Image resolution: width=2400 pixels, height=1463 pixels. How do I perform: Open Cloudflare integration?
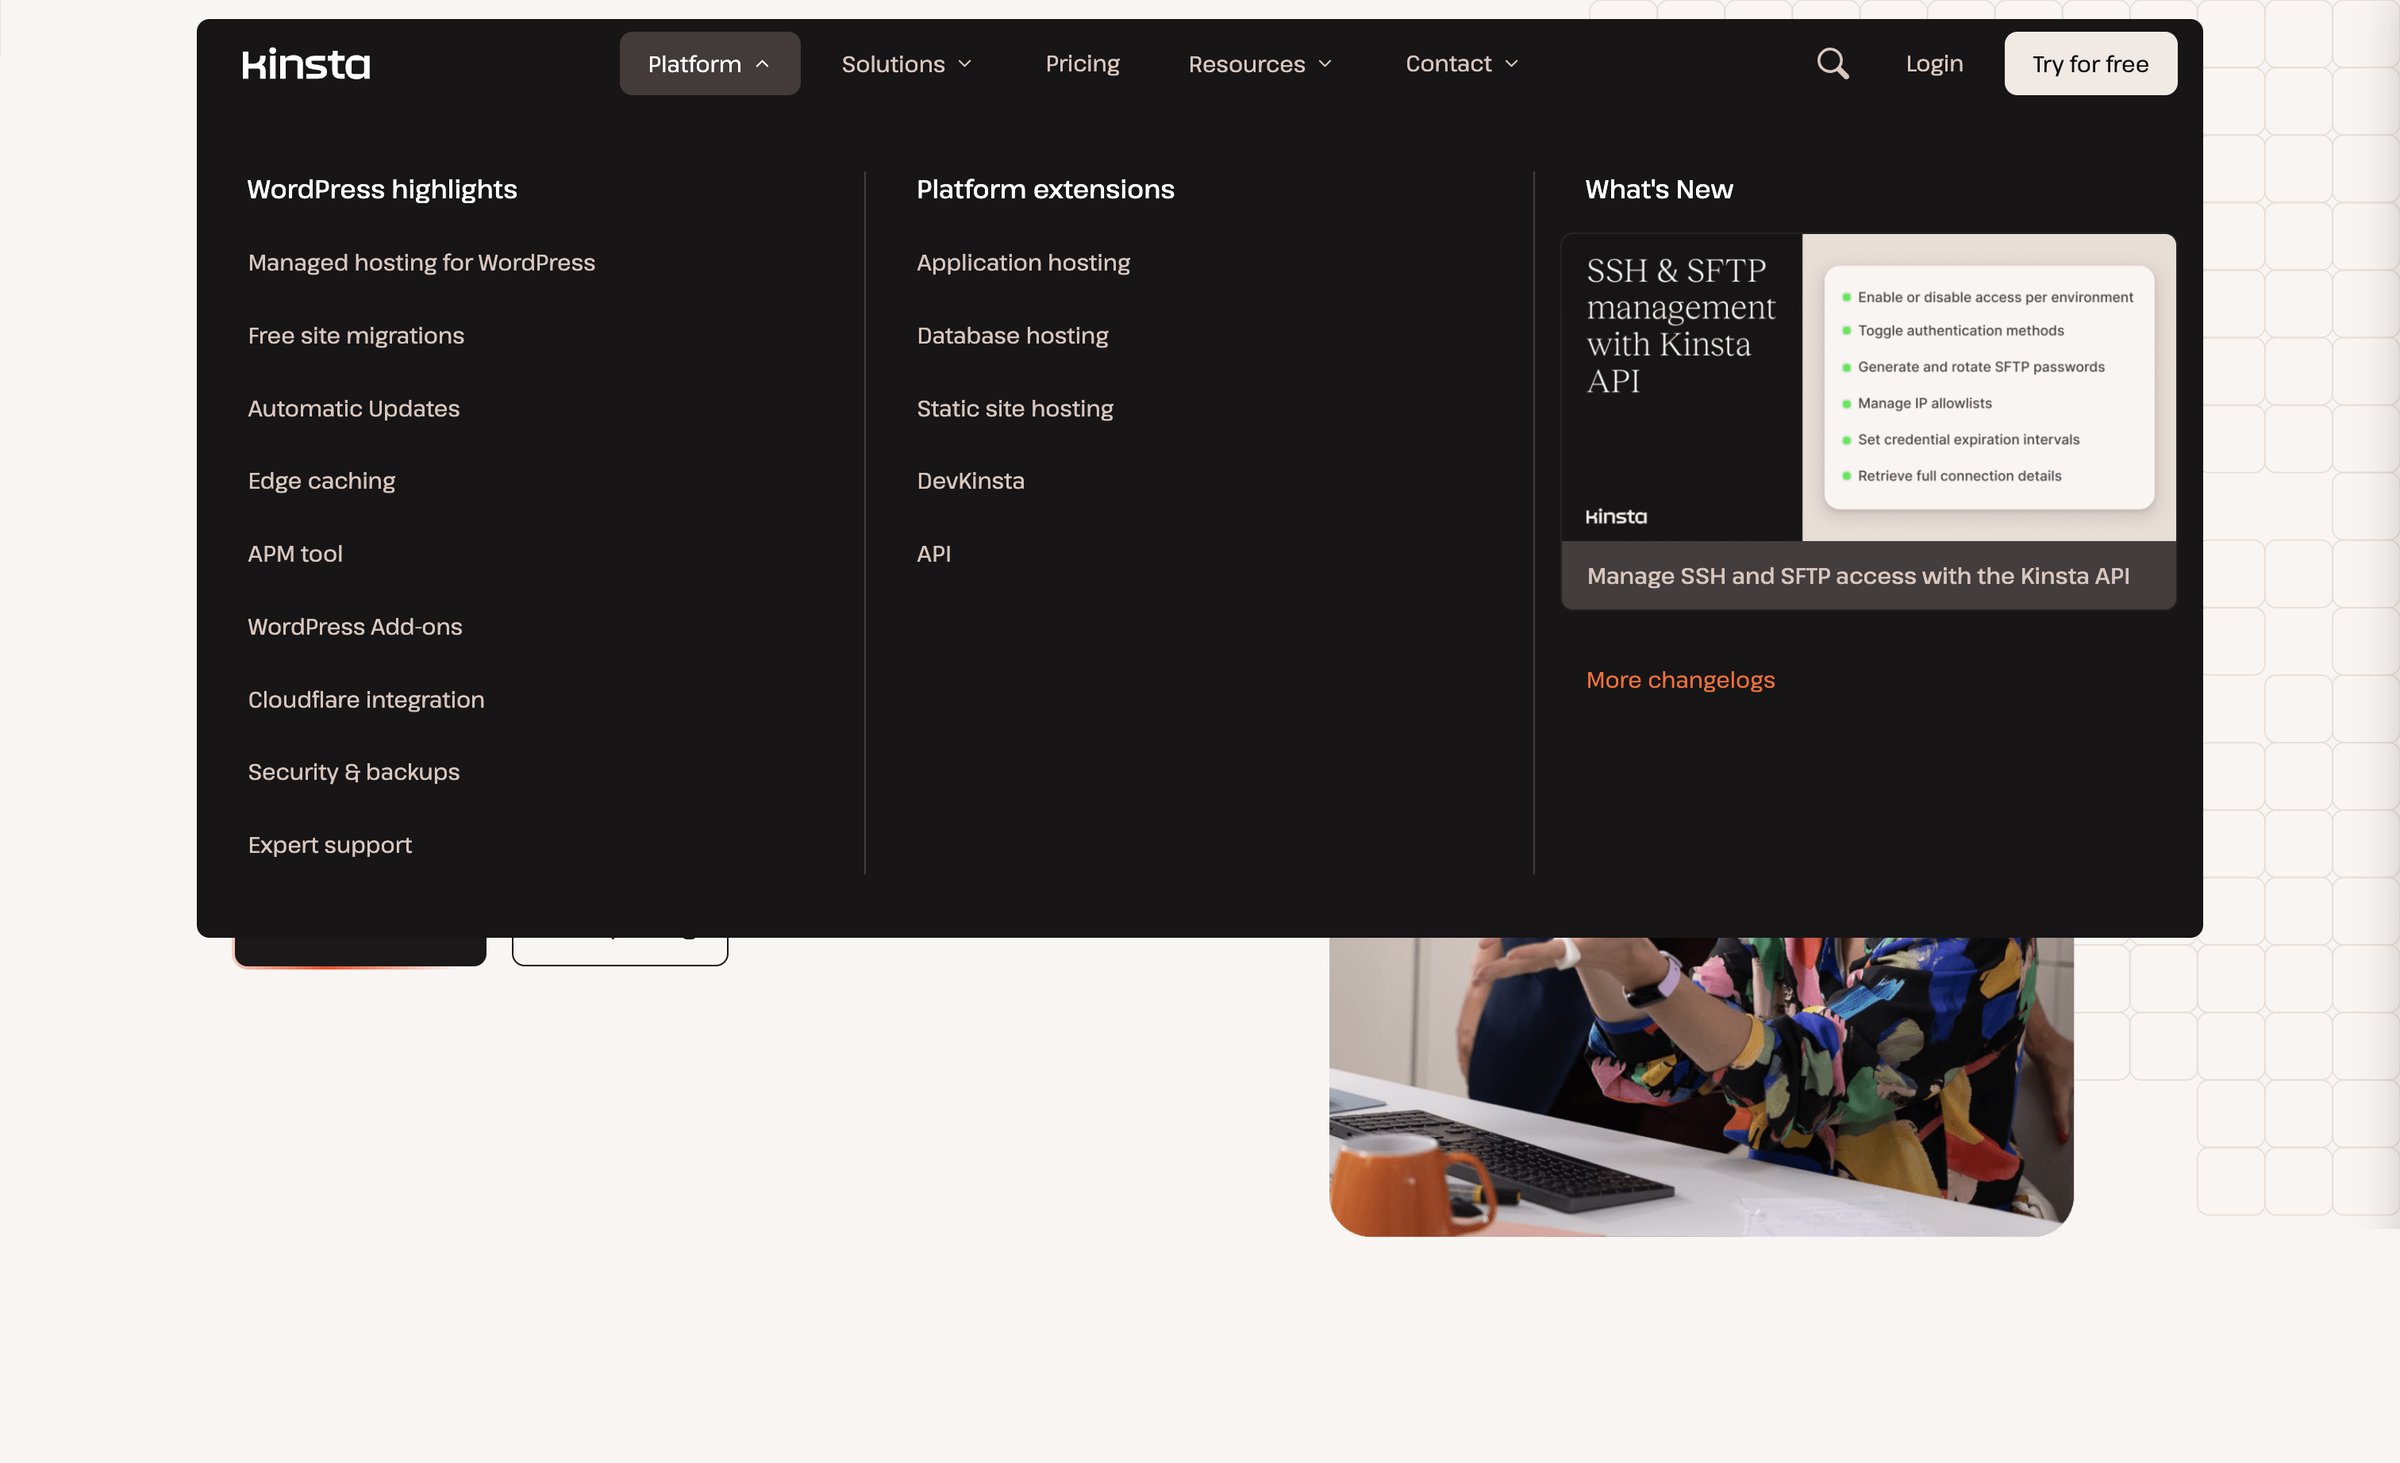tap(366, 700)
